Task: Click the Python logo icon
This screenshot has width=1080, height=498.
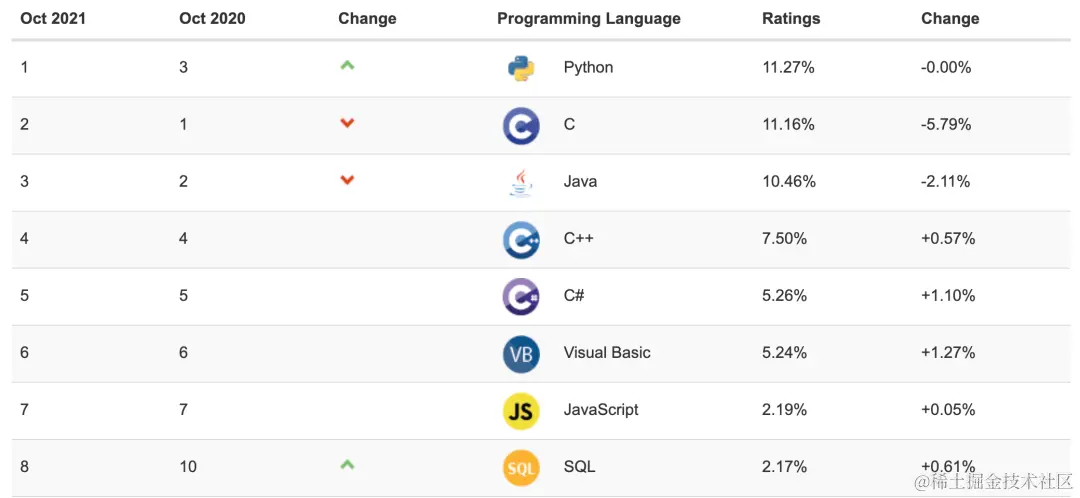Action: click(521, 68)
